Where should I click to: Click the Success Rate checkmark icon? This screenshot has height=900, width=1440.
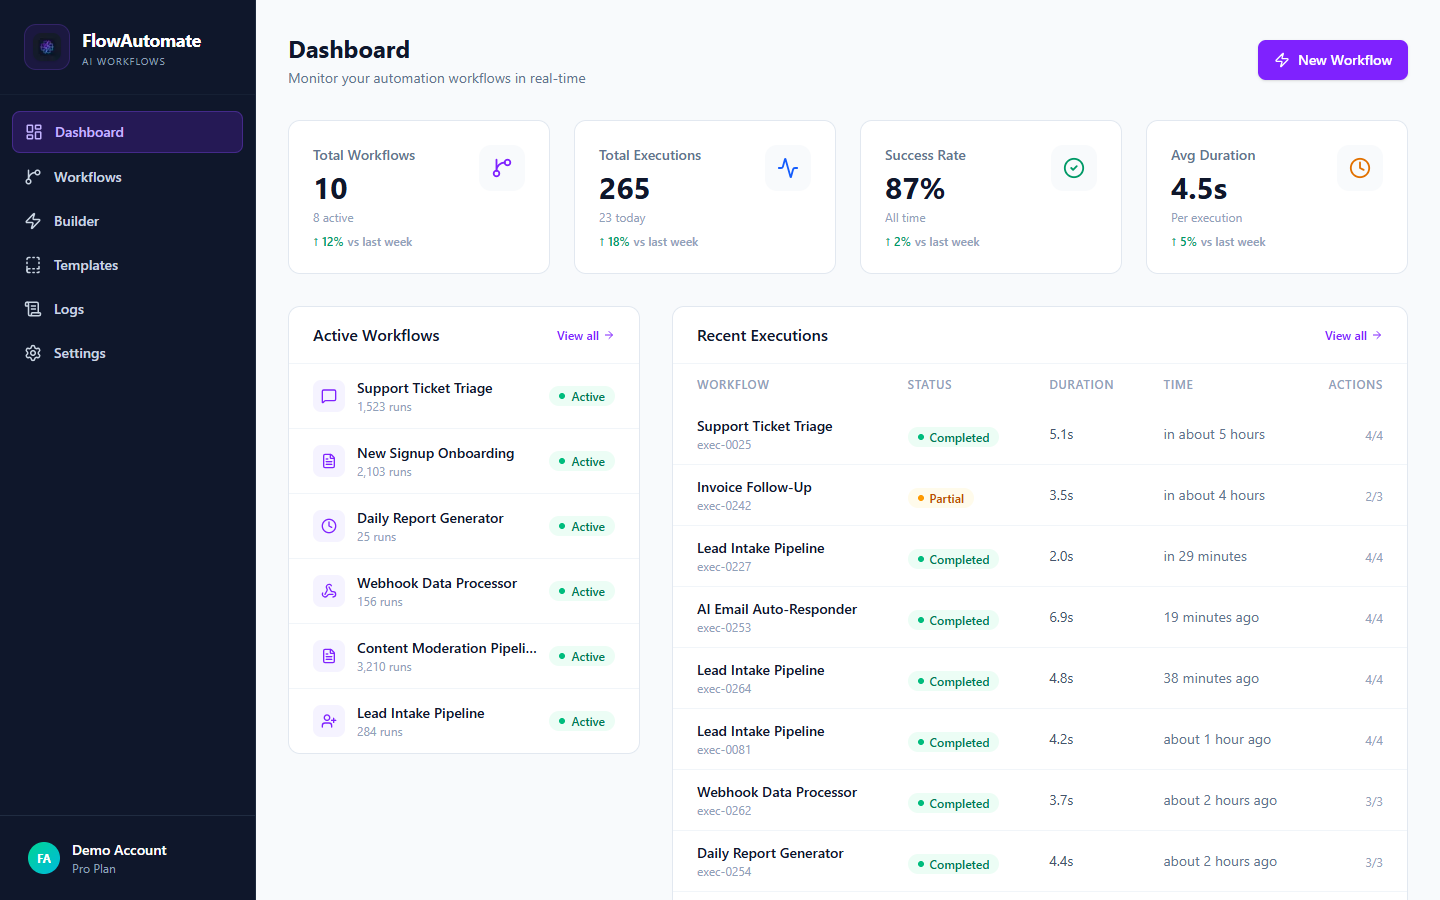pyautogui.click(x=1074, y=168)
